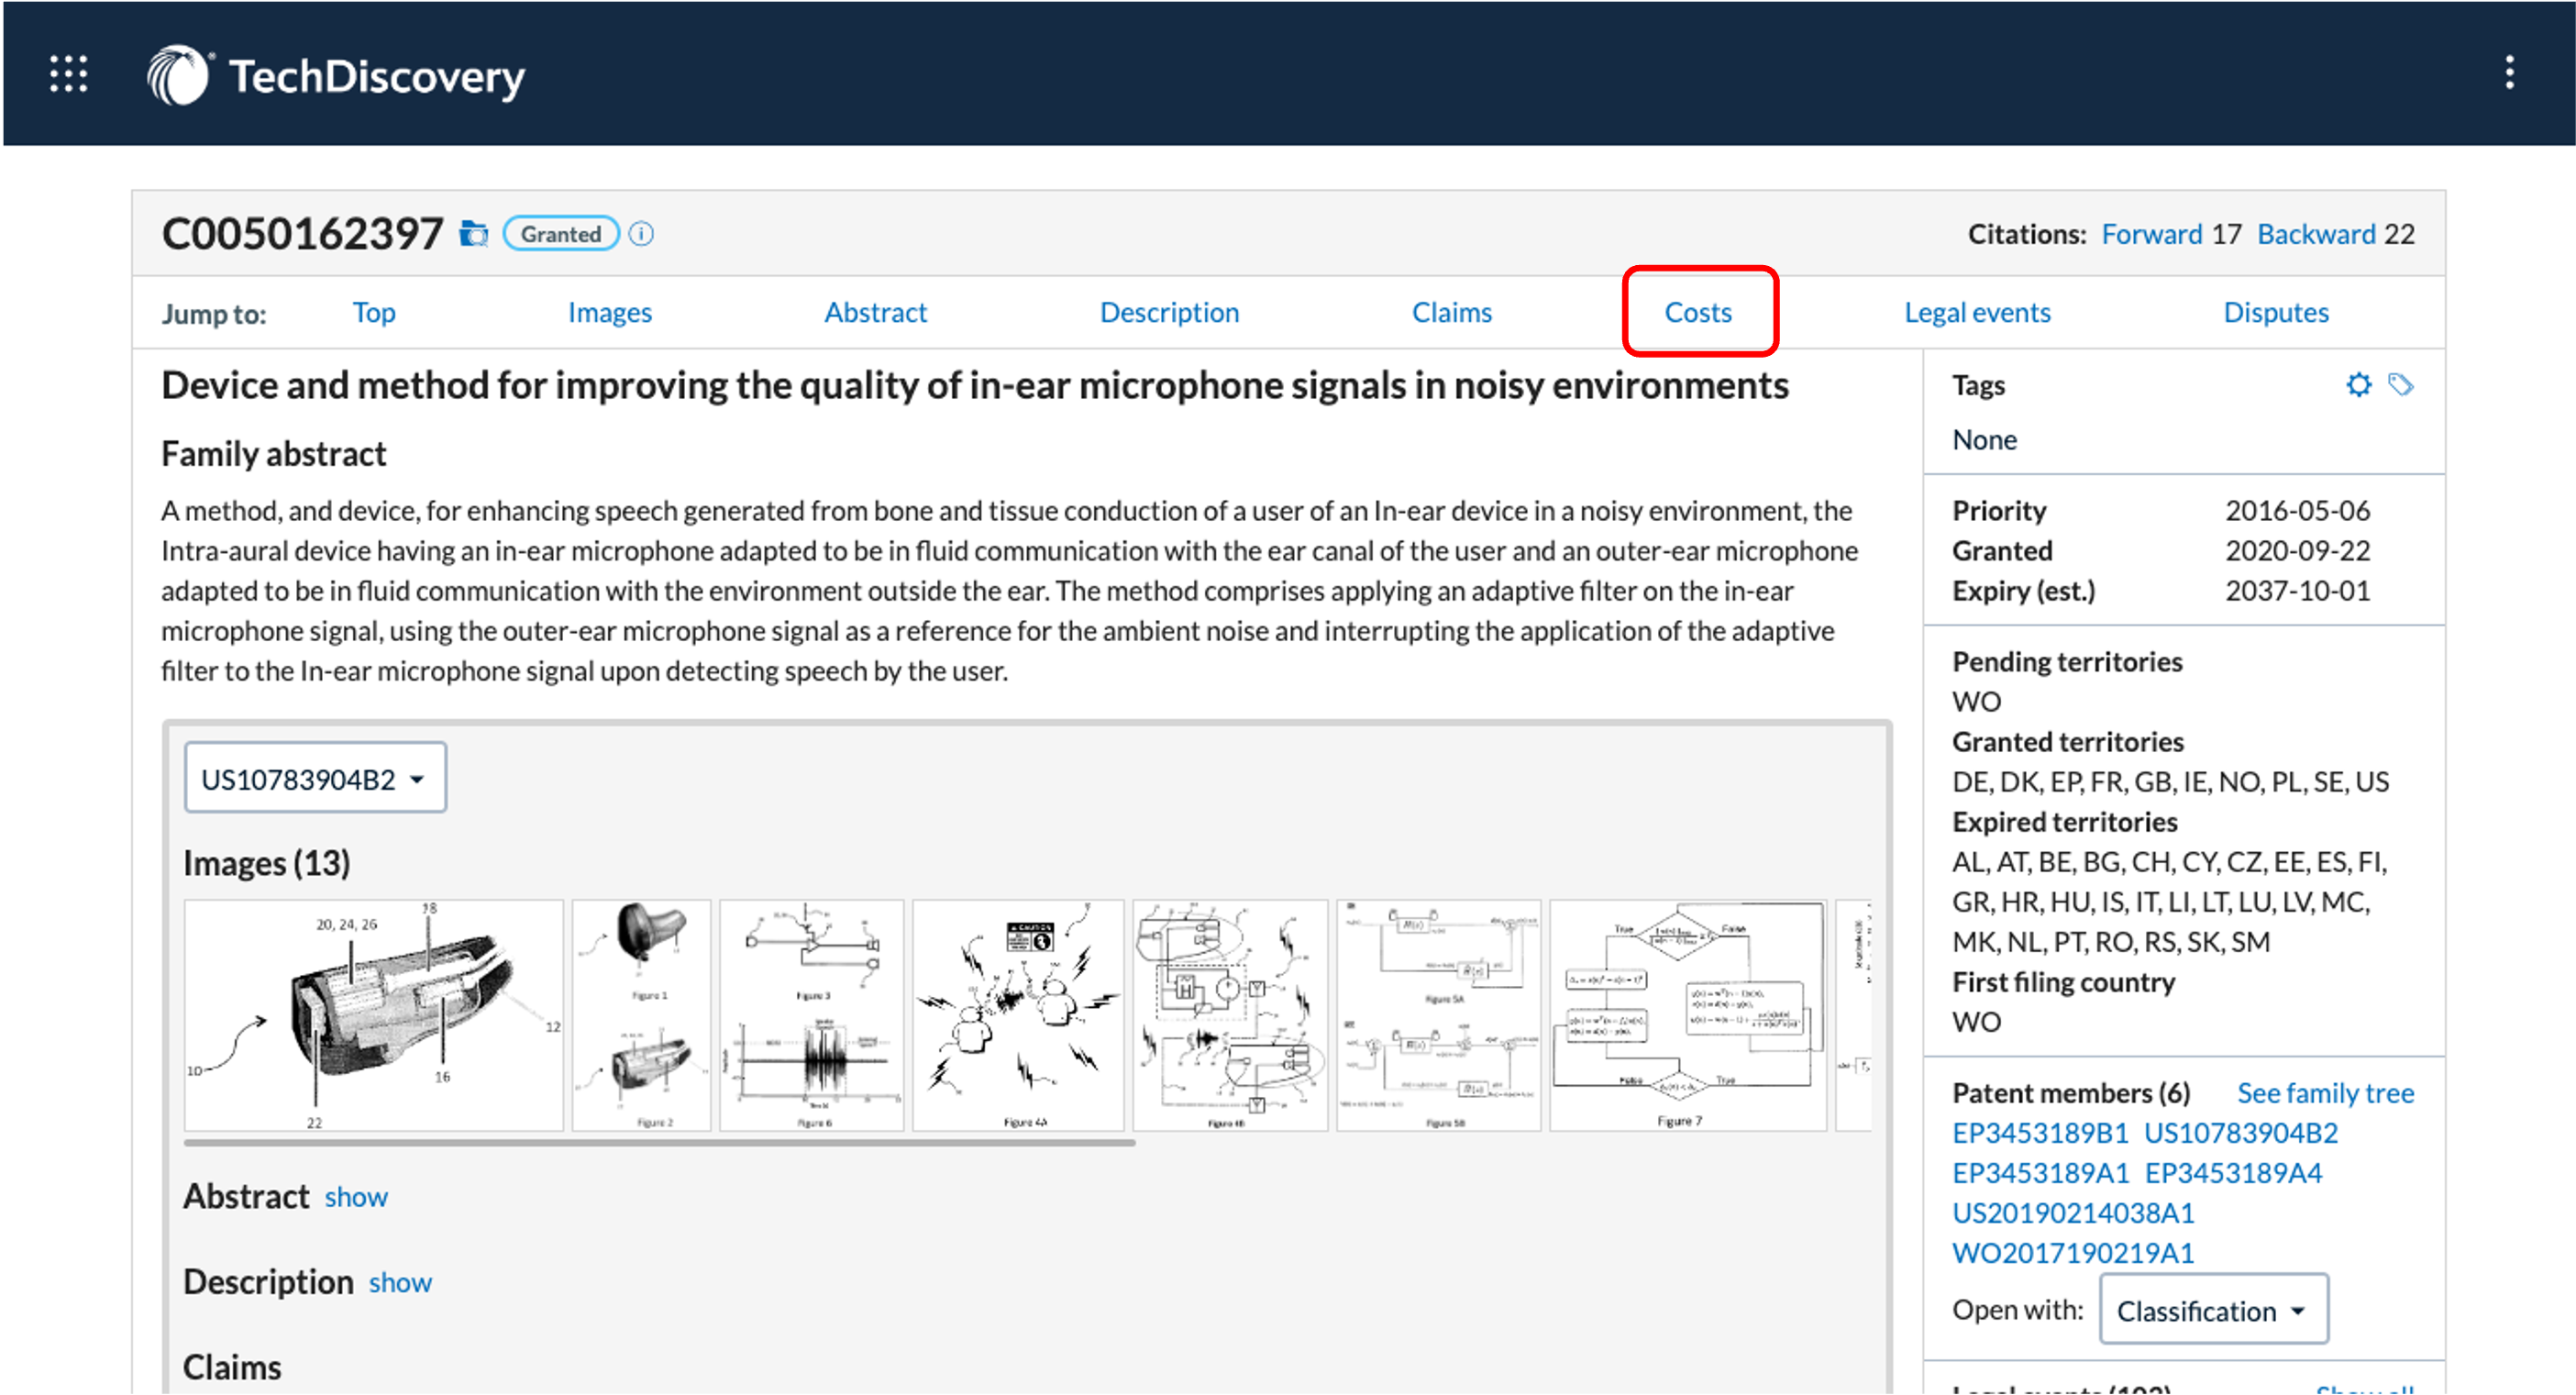Show the Description section
Screen dimensions: 2576x1395
tap(400, 1283)
